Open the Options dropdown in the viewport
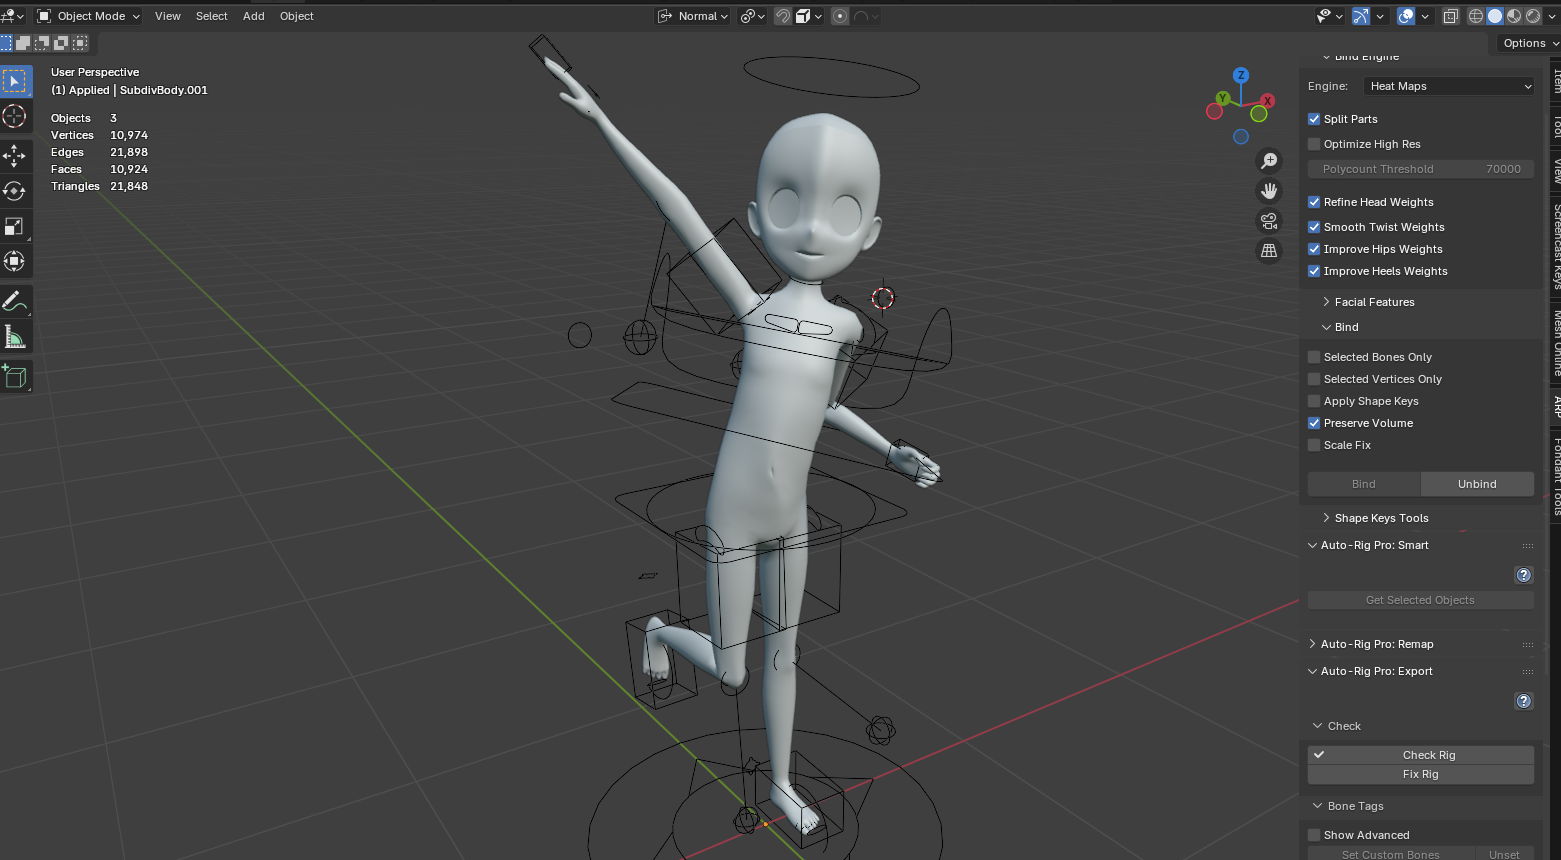The height and width of the screenshot is (860, 1561). pyautogui.click(x=1529, y=43)
